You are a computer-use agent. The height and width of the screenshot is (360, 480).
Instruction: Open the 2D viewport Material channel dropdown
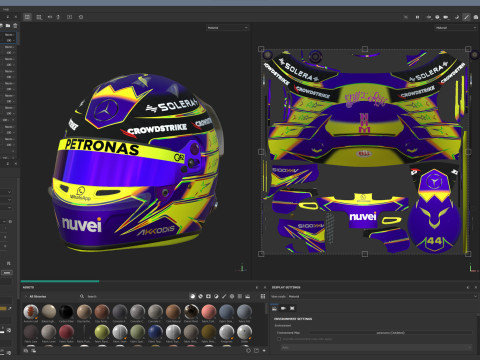click(456, 28)
